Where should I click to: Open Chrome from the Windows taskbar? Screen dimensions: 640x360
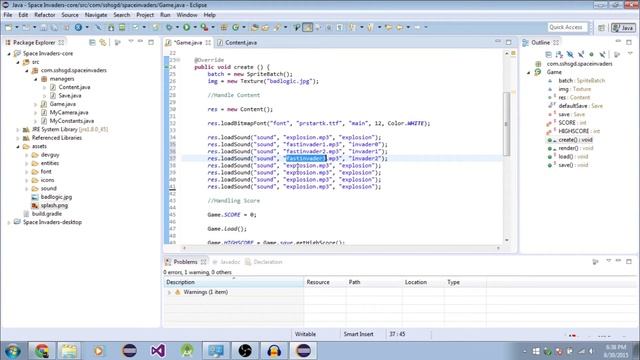(42, 350)
